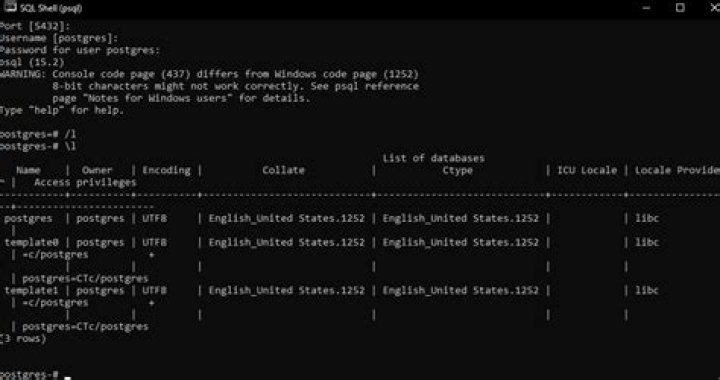Viewport: 720px width, 380px height.
Task: Click the SQL Shell app icon in title bar
Action: coord(10,7)
